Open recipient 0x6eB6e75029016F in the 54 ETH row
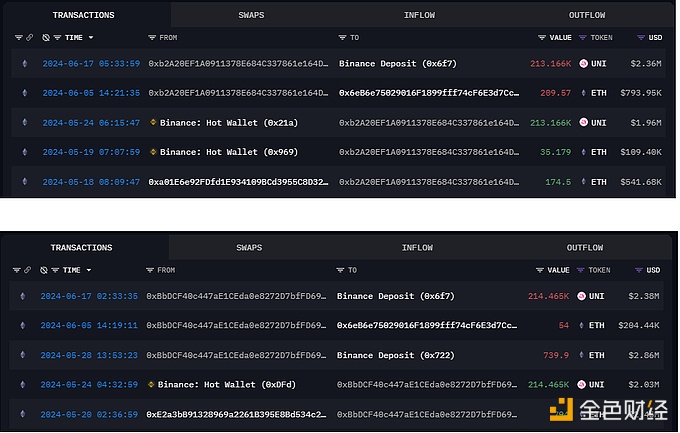680x433 pixels. tap(427, 326)
